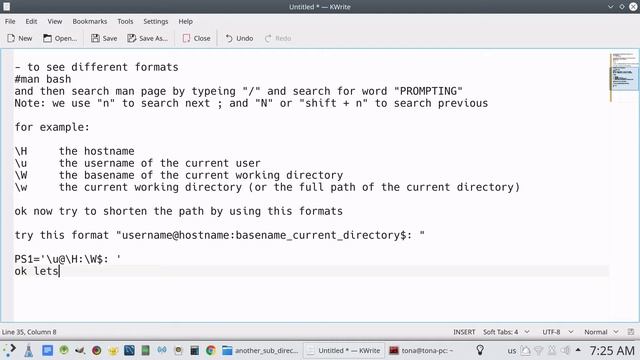Click the green round download icon in taskbar
640x360 pixels.
pyautogui.click(x=64, y=350)
